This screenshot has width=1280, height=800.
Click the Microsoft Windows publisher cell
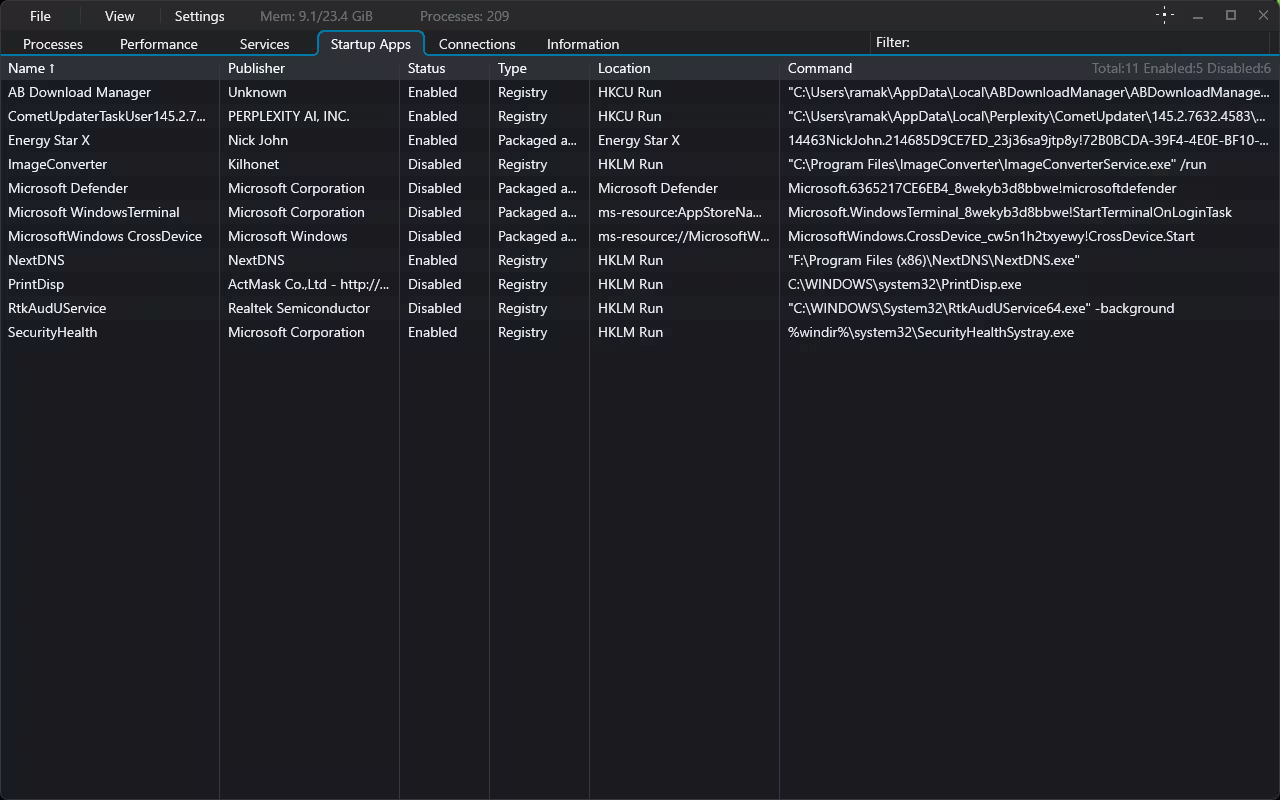tap(288, 236)
